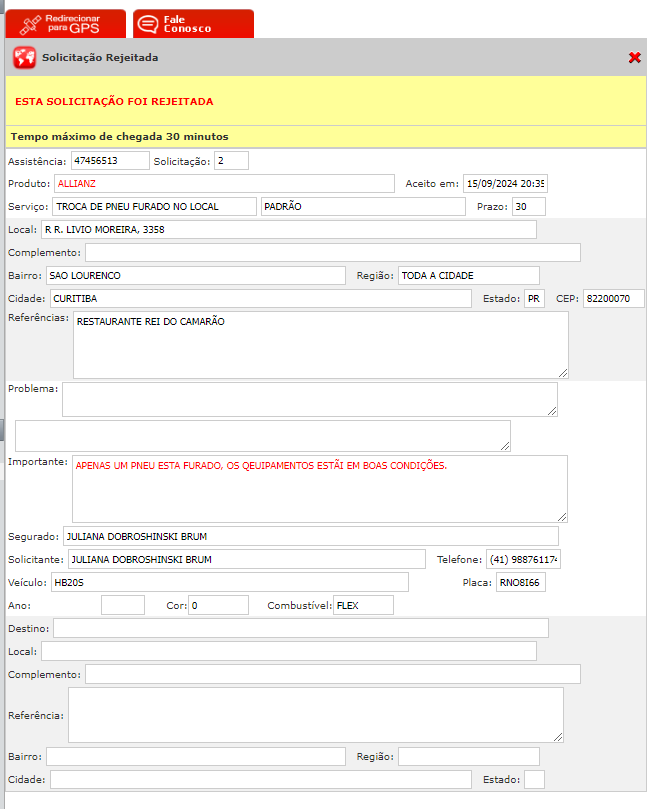The height and width of the screenshot is (809, 658).
Task: Click the globe icon beside Solicitação Rejeitada
Action: (24, 57)
